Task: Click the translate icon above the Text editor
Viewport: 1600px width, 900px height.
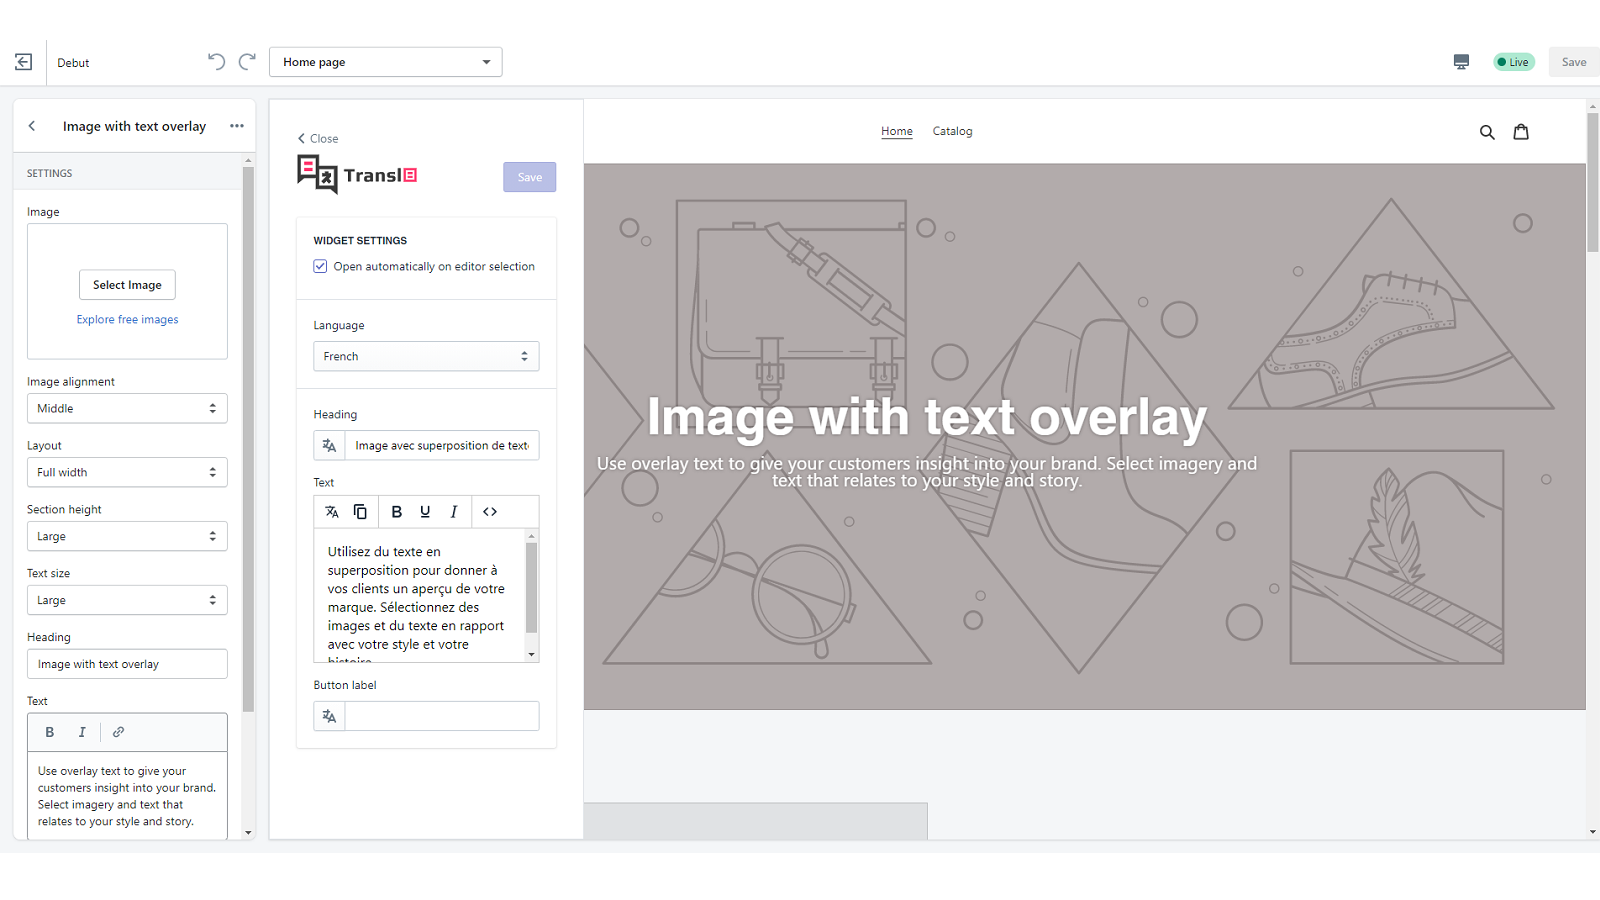Action: (x=331, y=511)
